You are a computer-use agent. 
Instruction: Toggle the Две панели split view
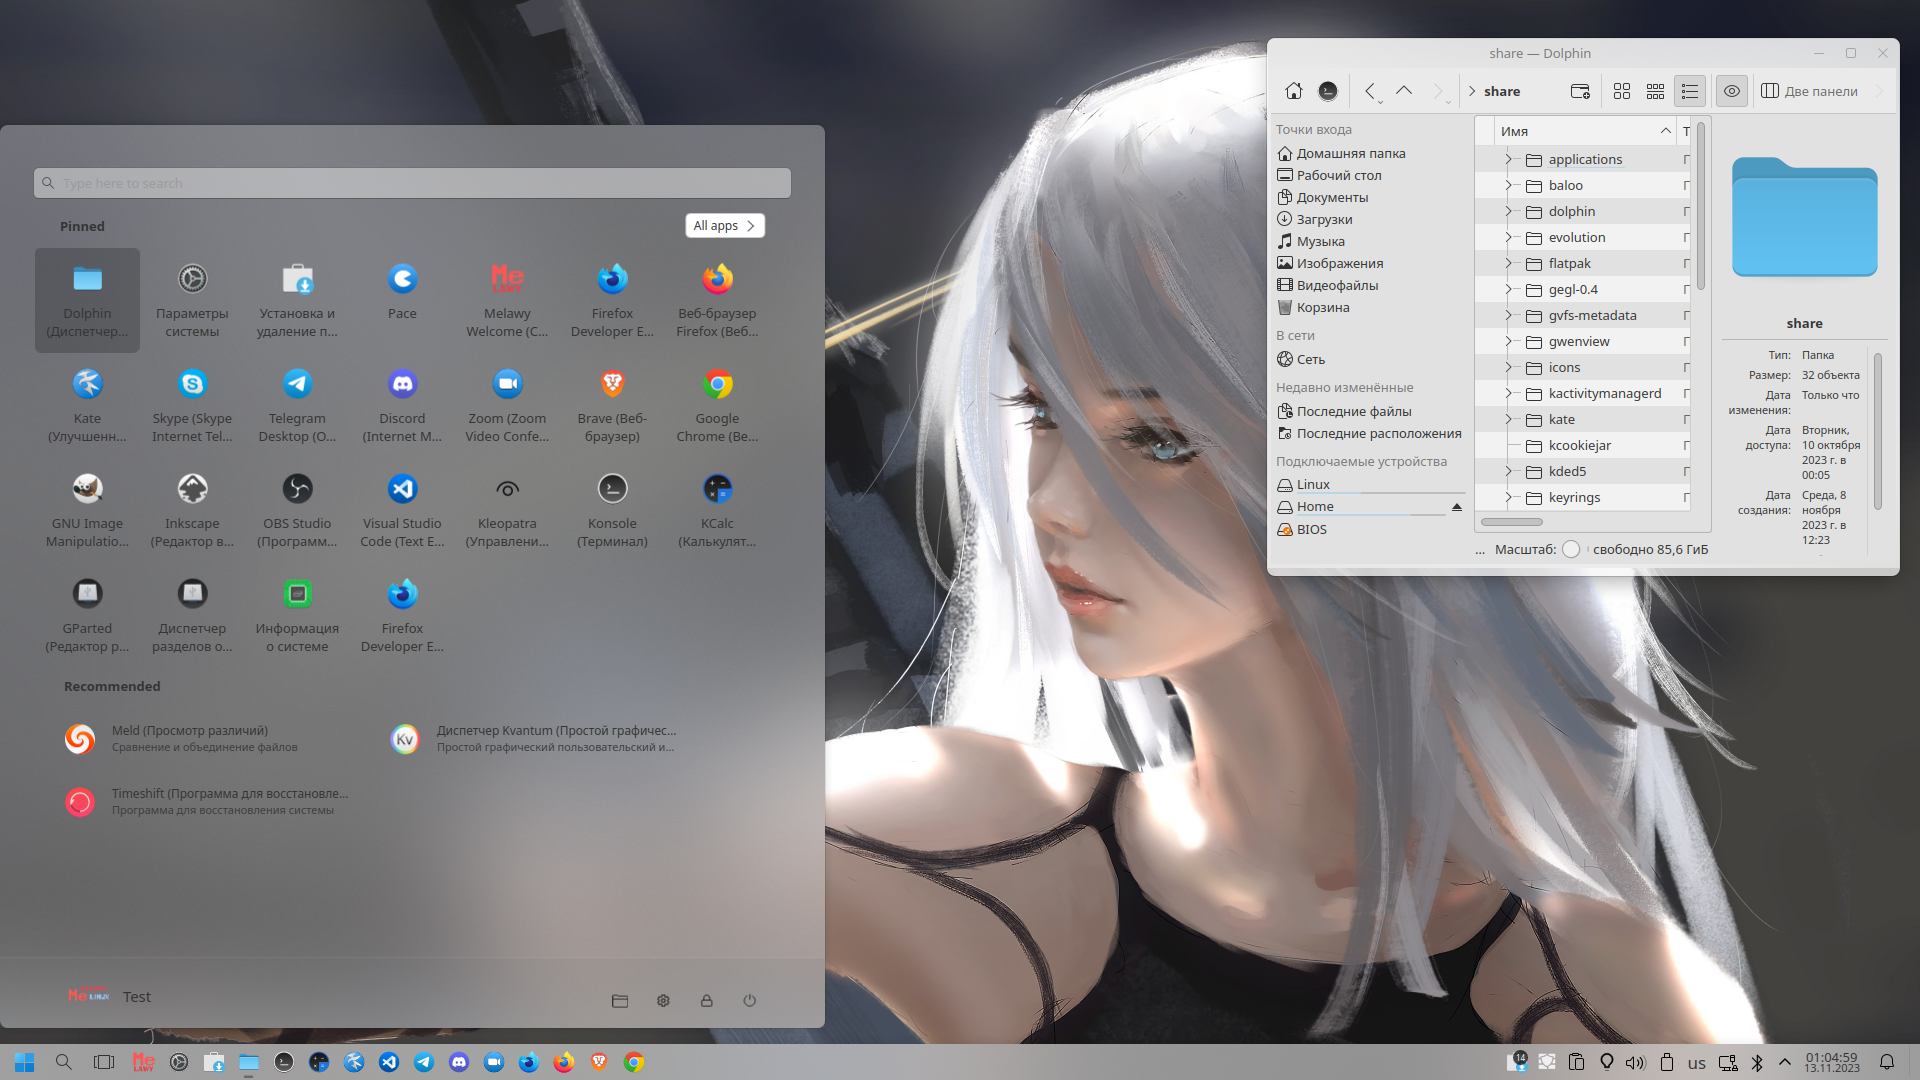click(x=1810, y=91)
